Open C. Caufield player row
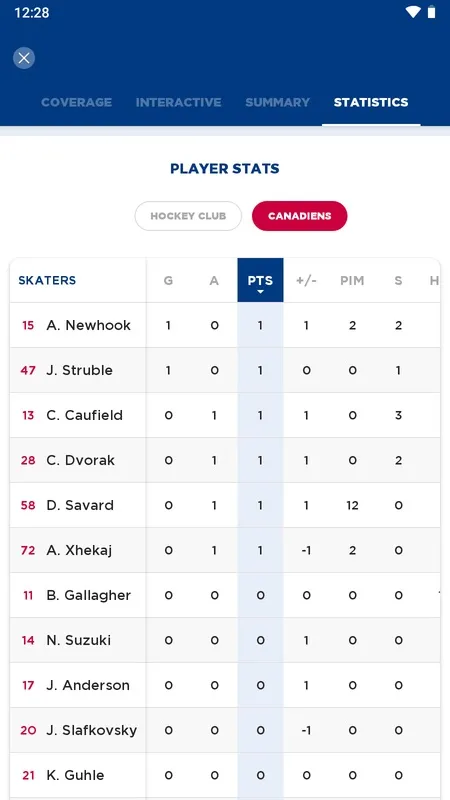Image resolution: width=450 pixels, height=800 pixels. pyautogui.click(x=224, y=415)
